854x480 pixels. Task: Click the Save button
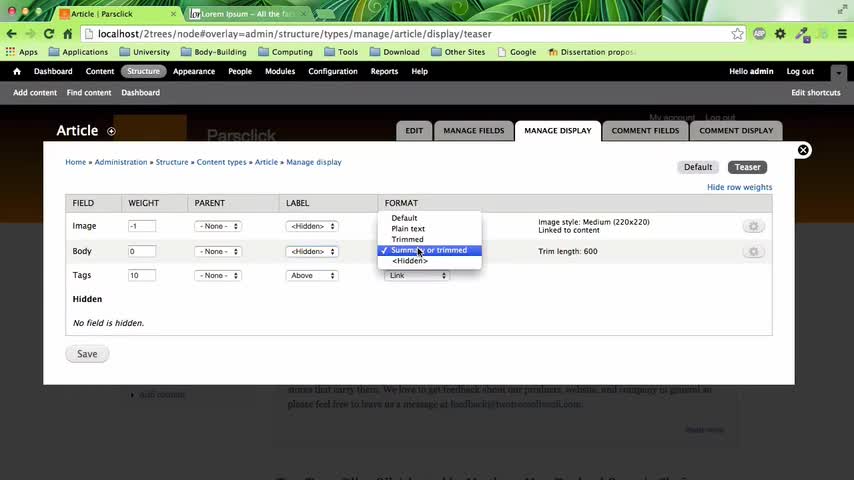pos(87,354)
